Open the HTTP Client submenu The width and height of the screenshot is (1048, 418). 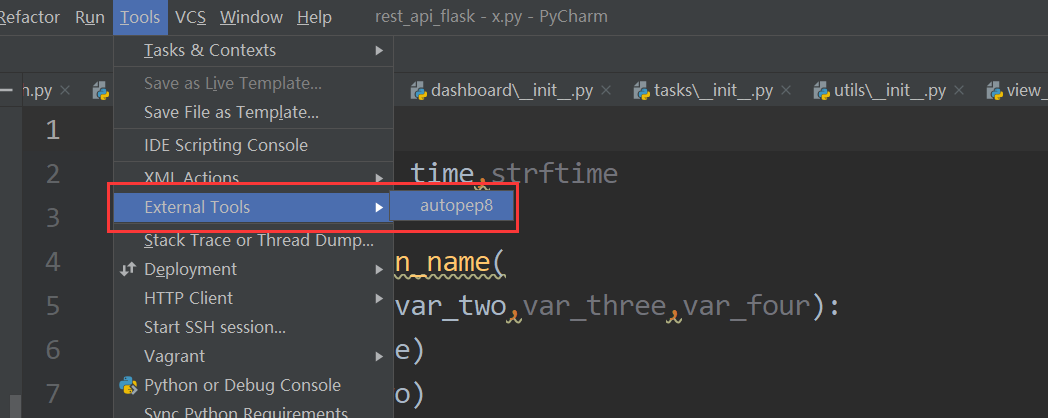point(253,298)
